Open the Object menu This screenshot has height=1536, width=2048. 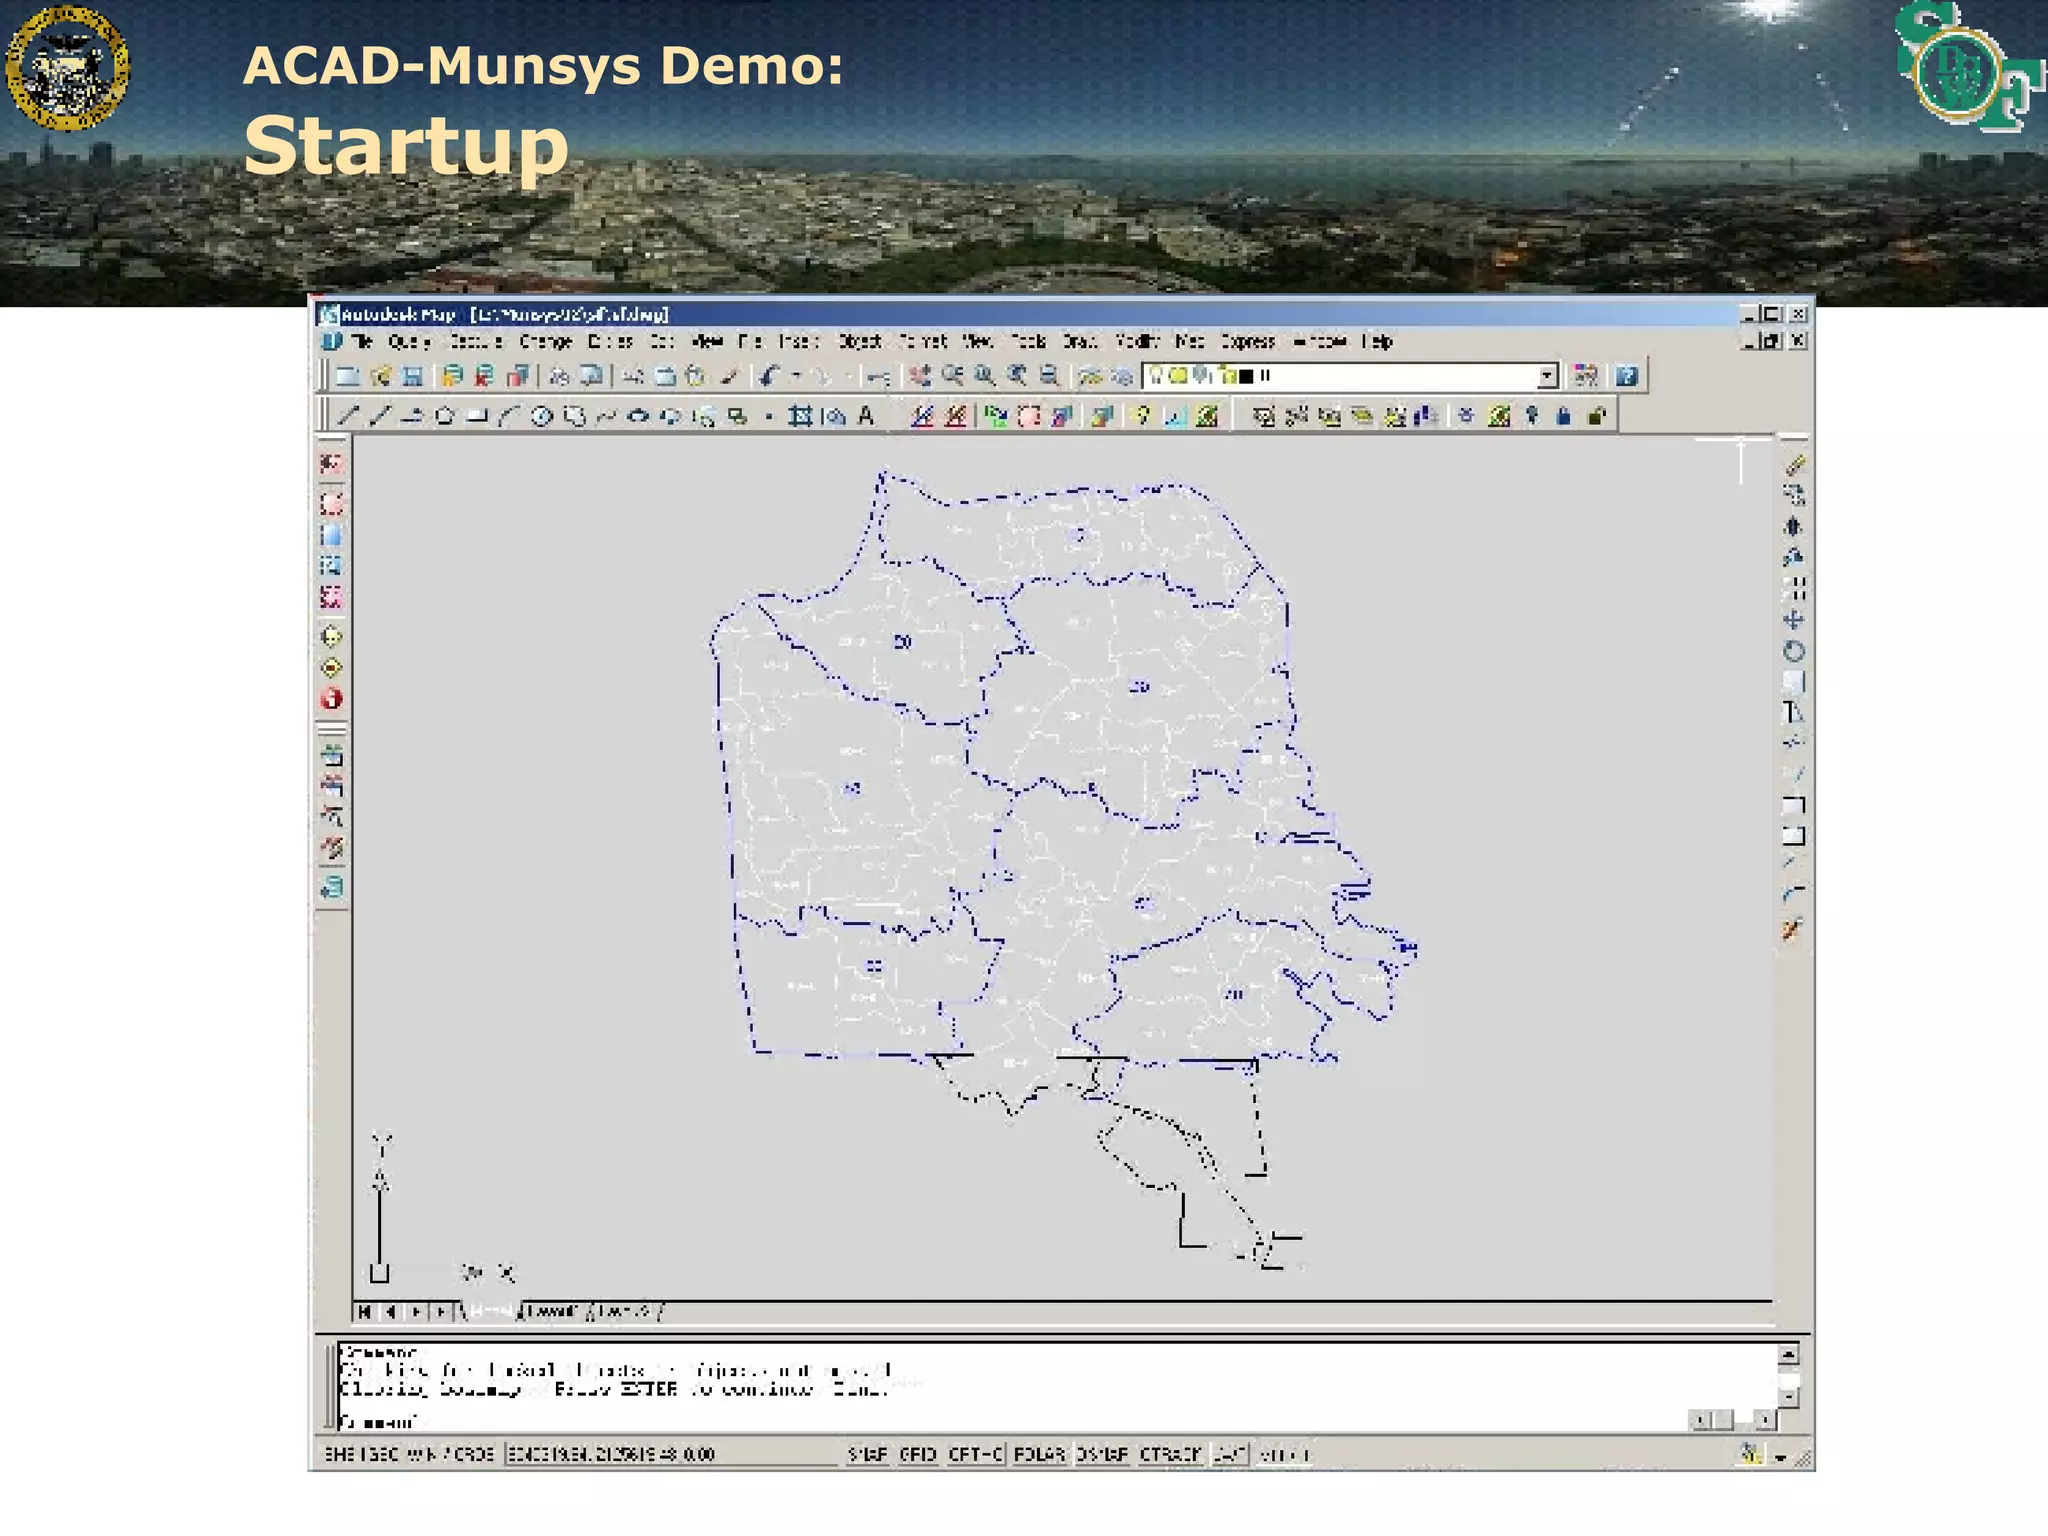pyautogui.click(x=860, y=341)
